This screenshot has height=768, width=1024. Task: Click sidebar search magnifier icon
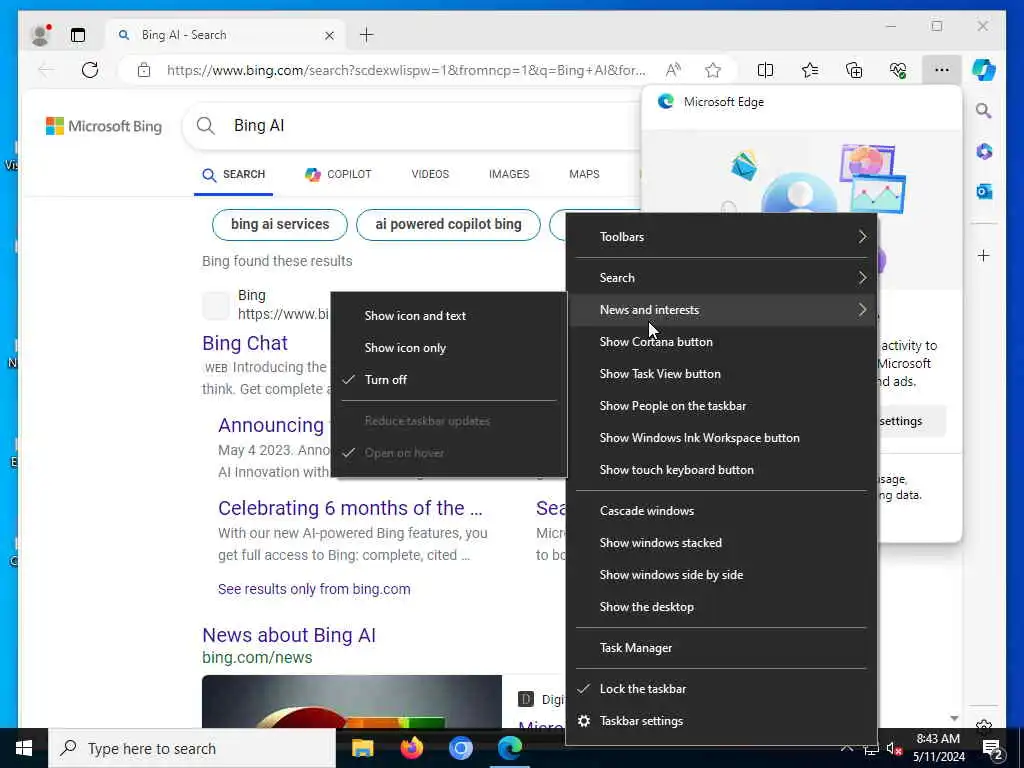pyautogui.click(x=984, y=111)
